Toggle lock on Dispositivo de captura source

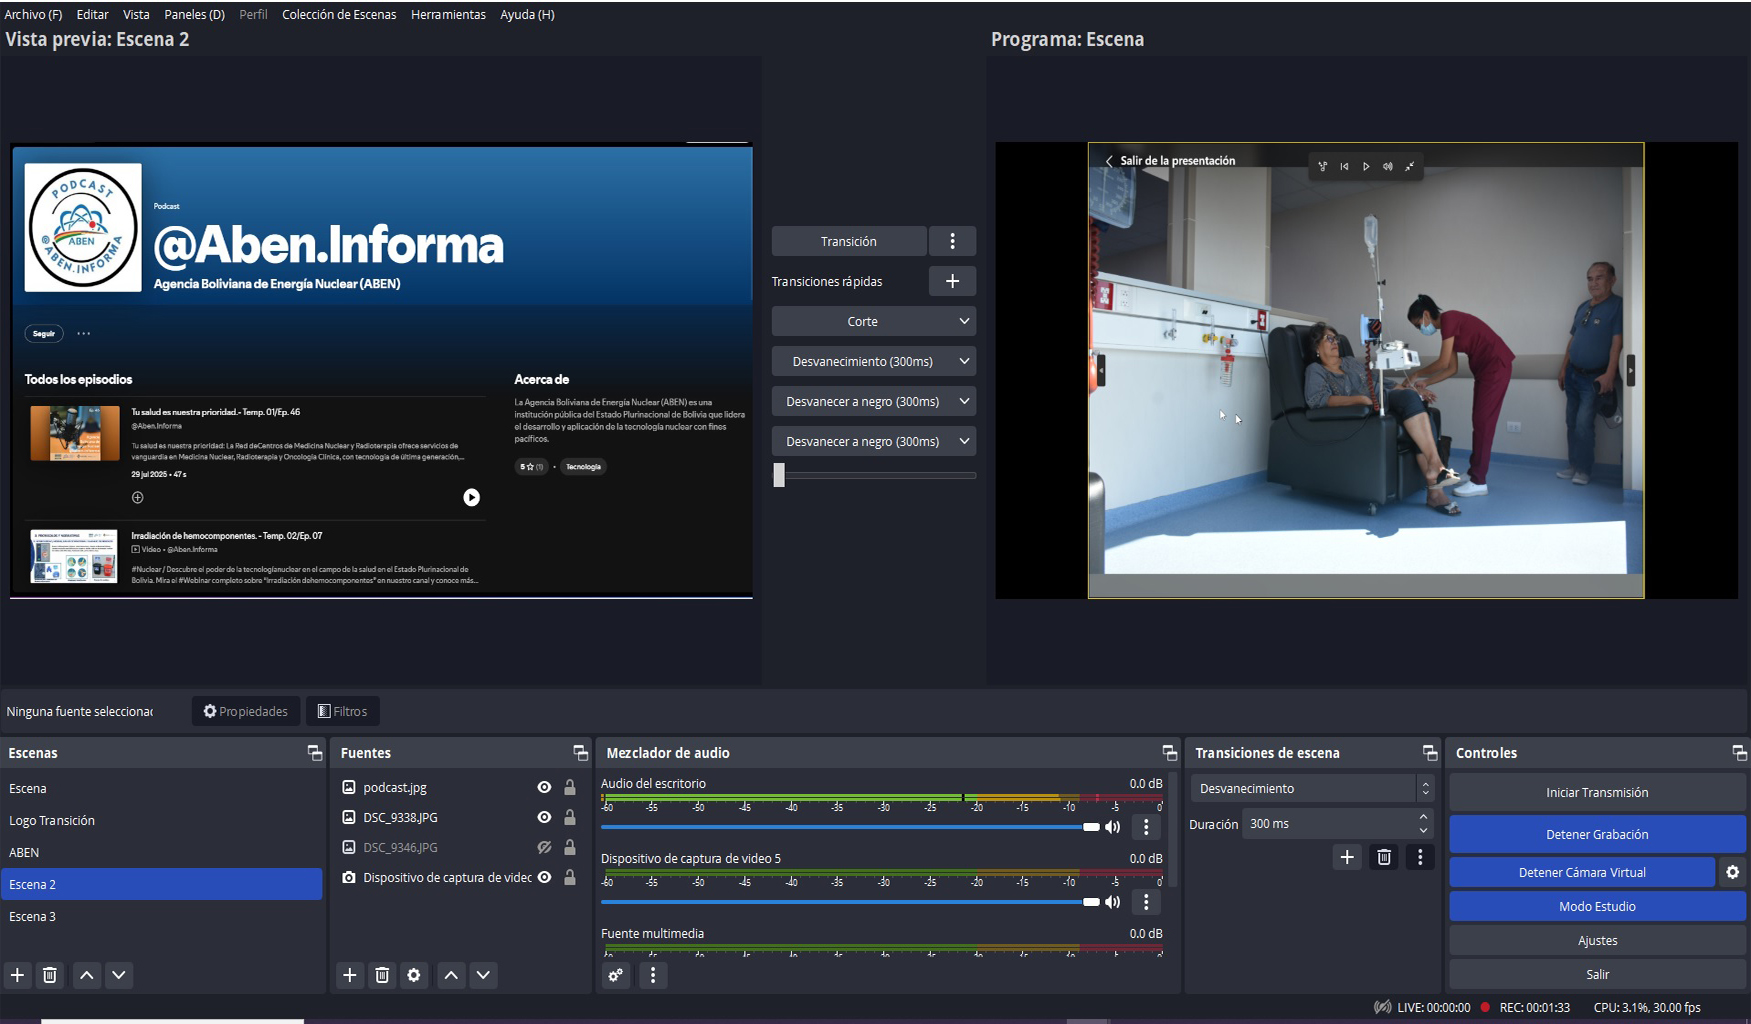(570, 877)
